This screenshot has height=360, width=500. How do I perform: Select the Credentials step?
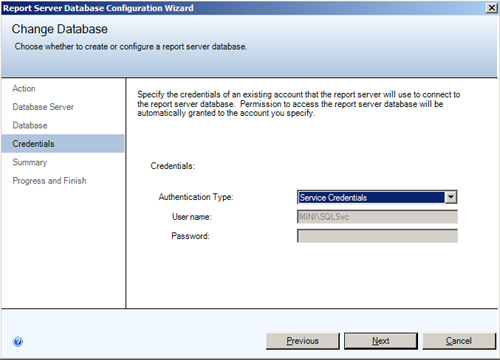[63, 144]
